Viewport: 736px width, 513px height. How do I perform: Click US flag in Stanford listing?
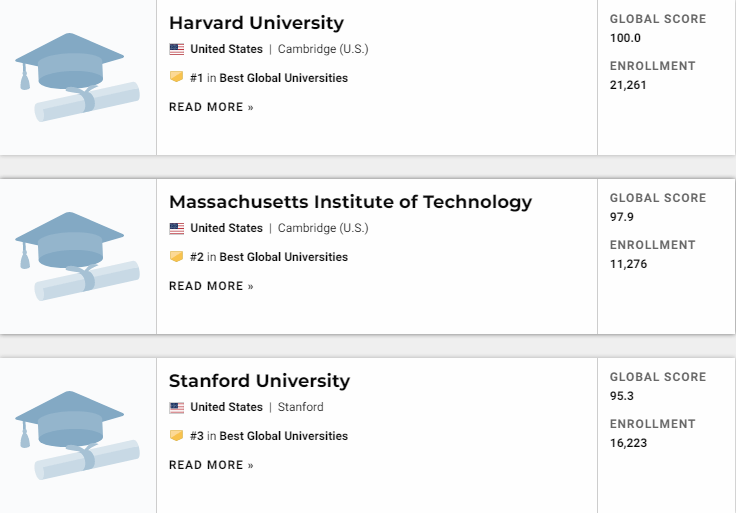point(177,407)
